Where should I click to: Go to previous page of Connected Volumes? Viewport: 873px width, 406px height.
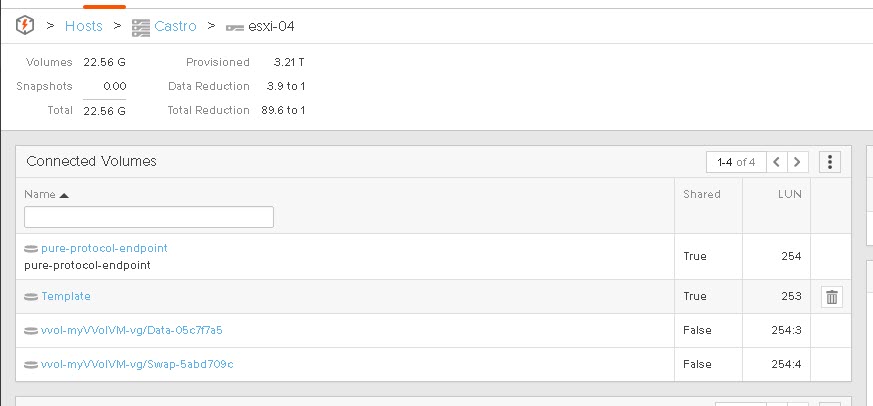(777, 162)
